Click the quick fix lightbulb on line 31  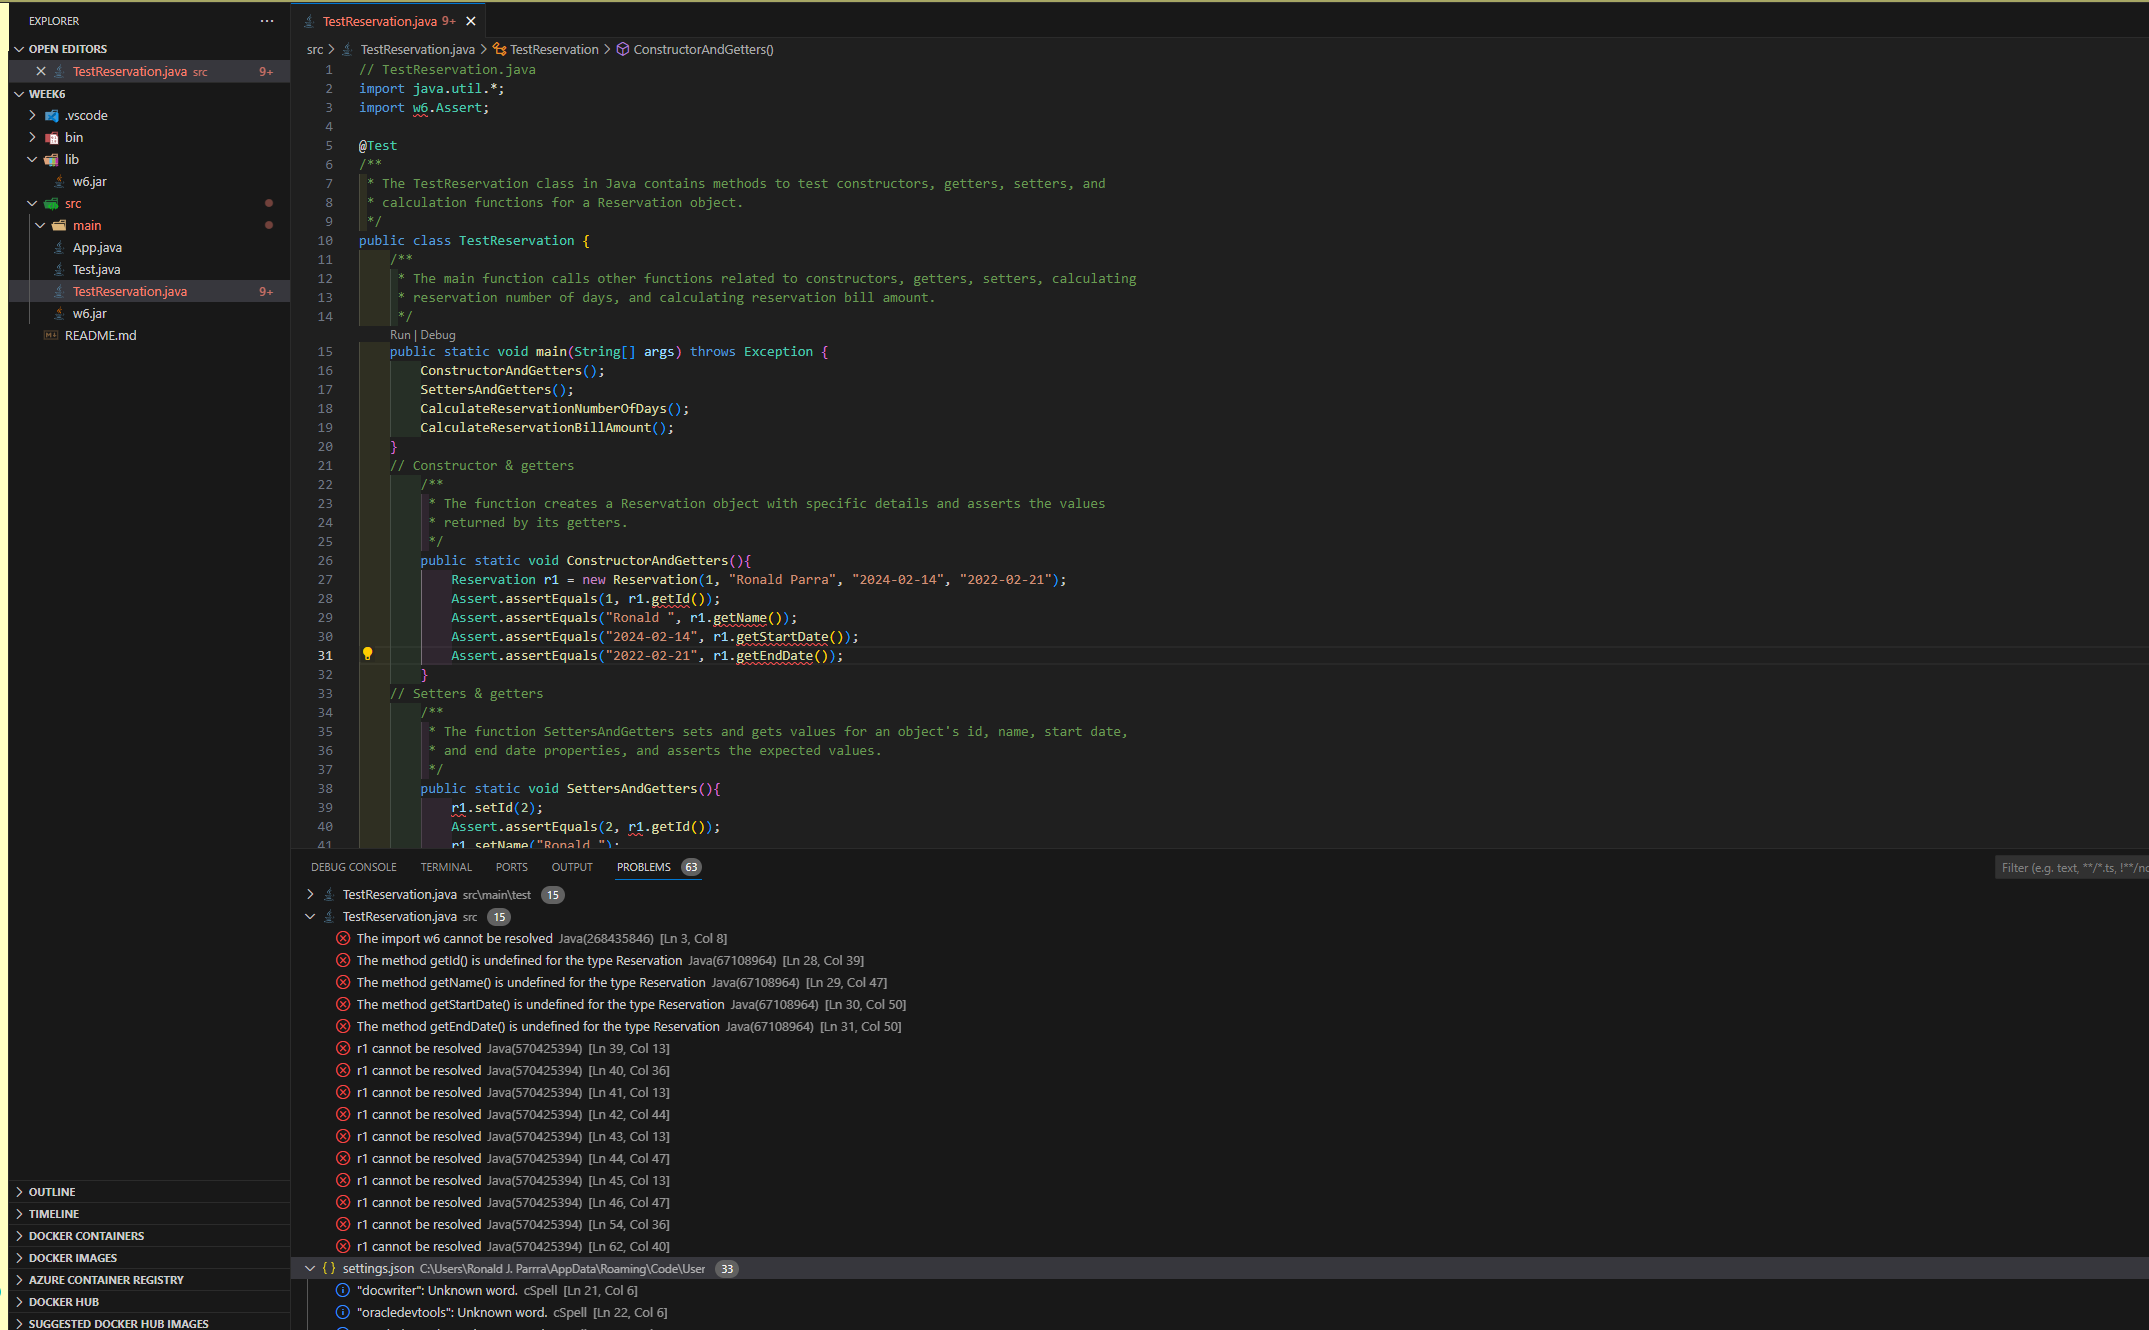369,654
